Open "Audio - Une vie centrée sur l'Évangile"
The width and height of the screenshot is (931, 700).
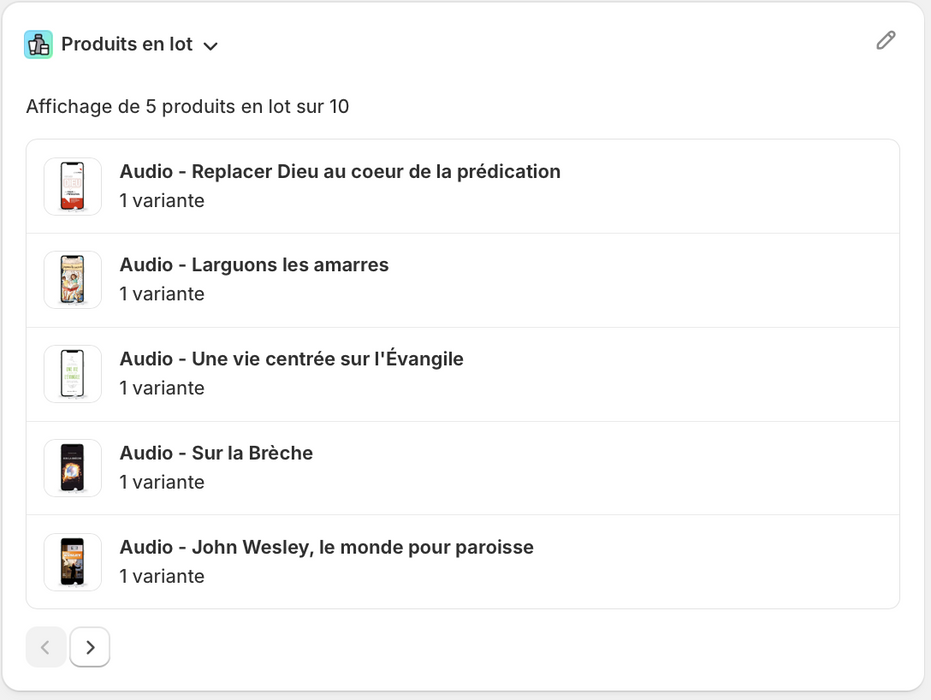pos(290,358)
